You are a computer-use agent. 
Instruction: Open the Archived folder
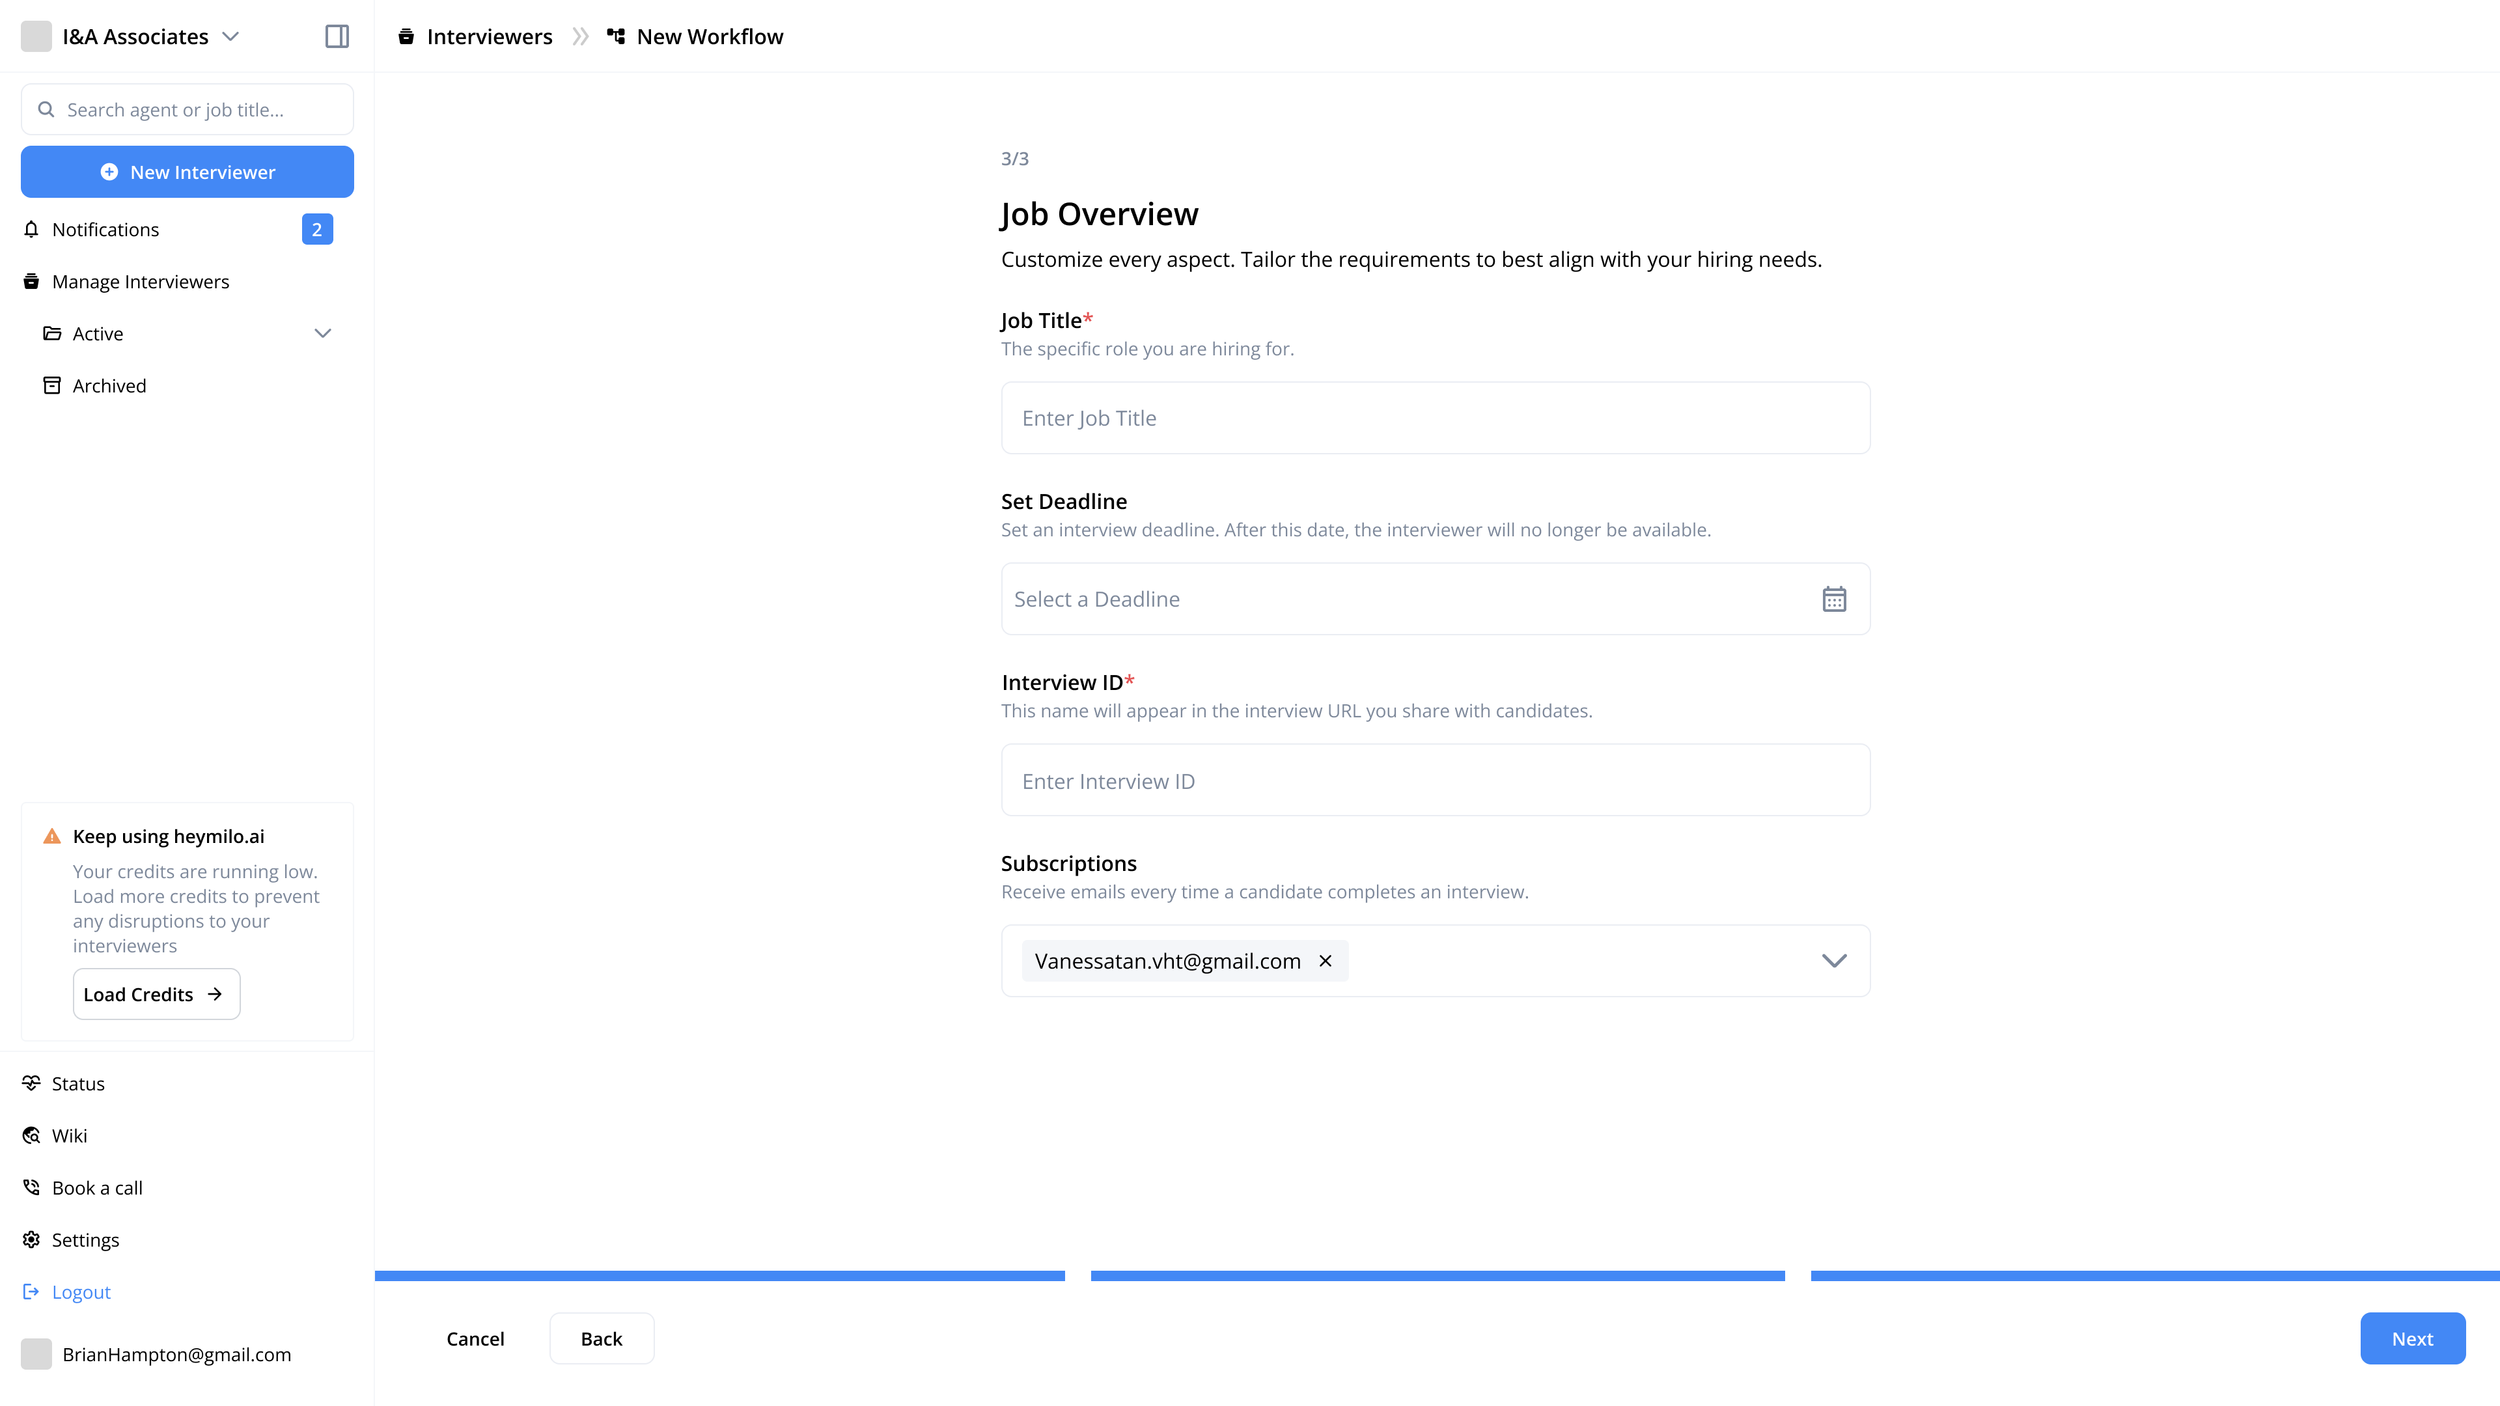tap(109, 386)
